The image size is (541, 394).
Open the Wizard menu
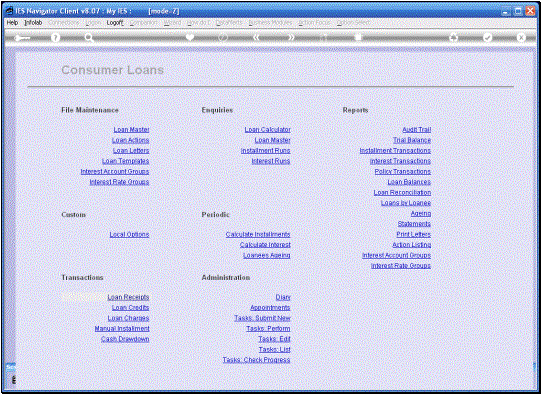click(x=172, y=22)
